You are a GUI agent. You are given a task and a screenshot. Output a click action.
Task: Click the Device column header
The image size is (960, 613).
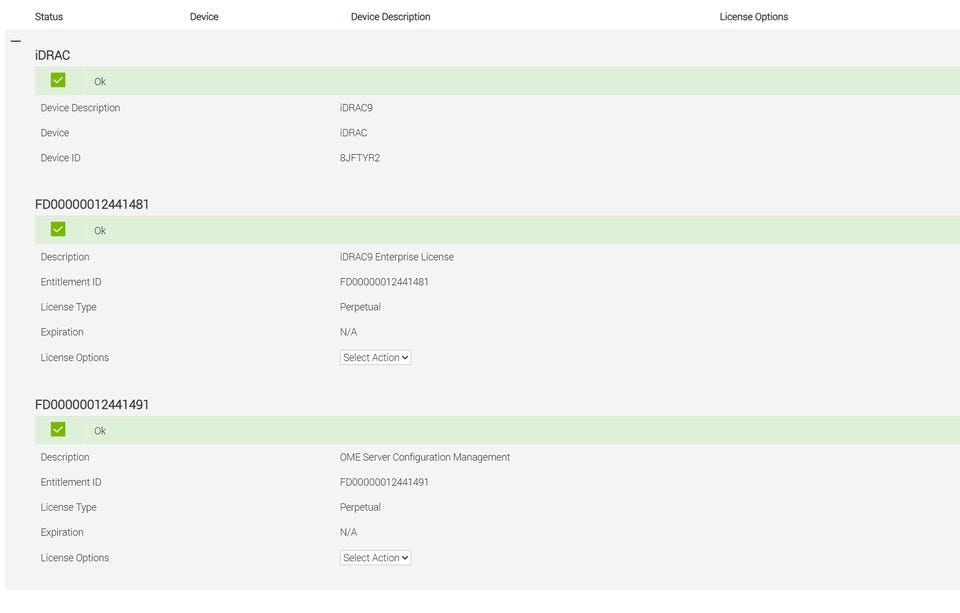204,17
